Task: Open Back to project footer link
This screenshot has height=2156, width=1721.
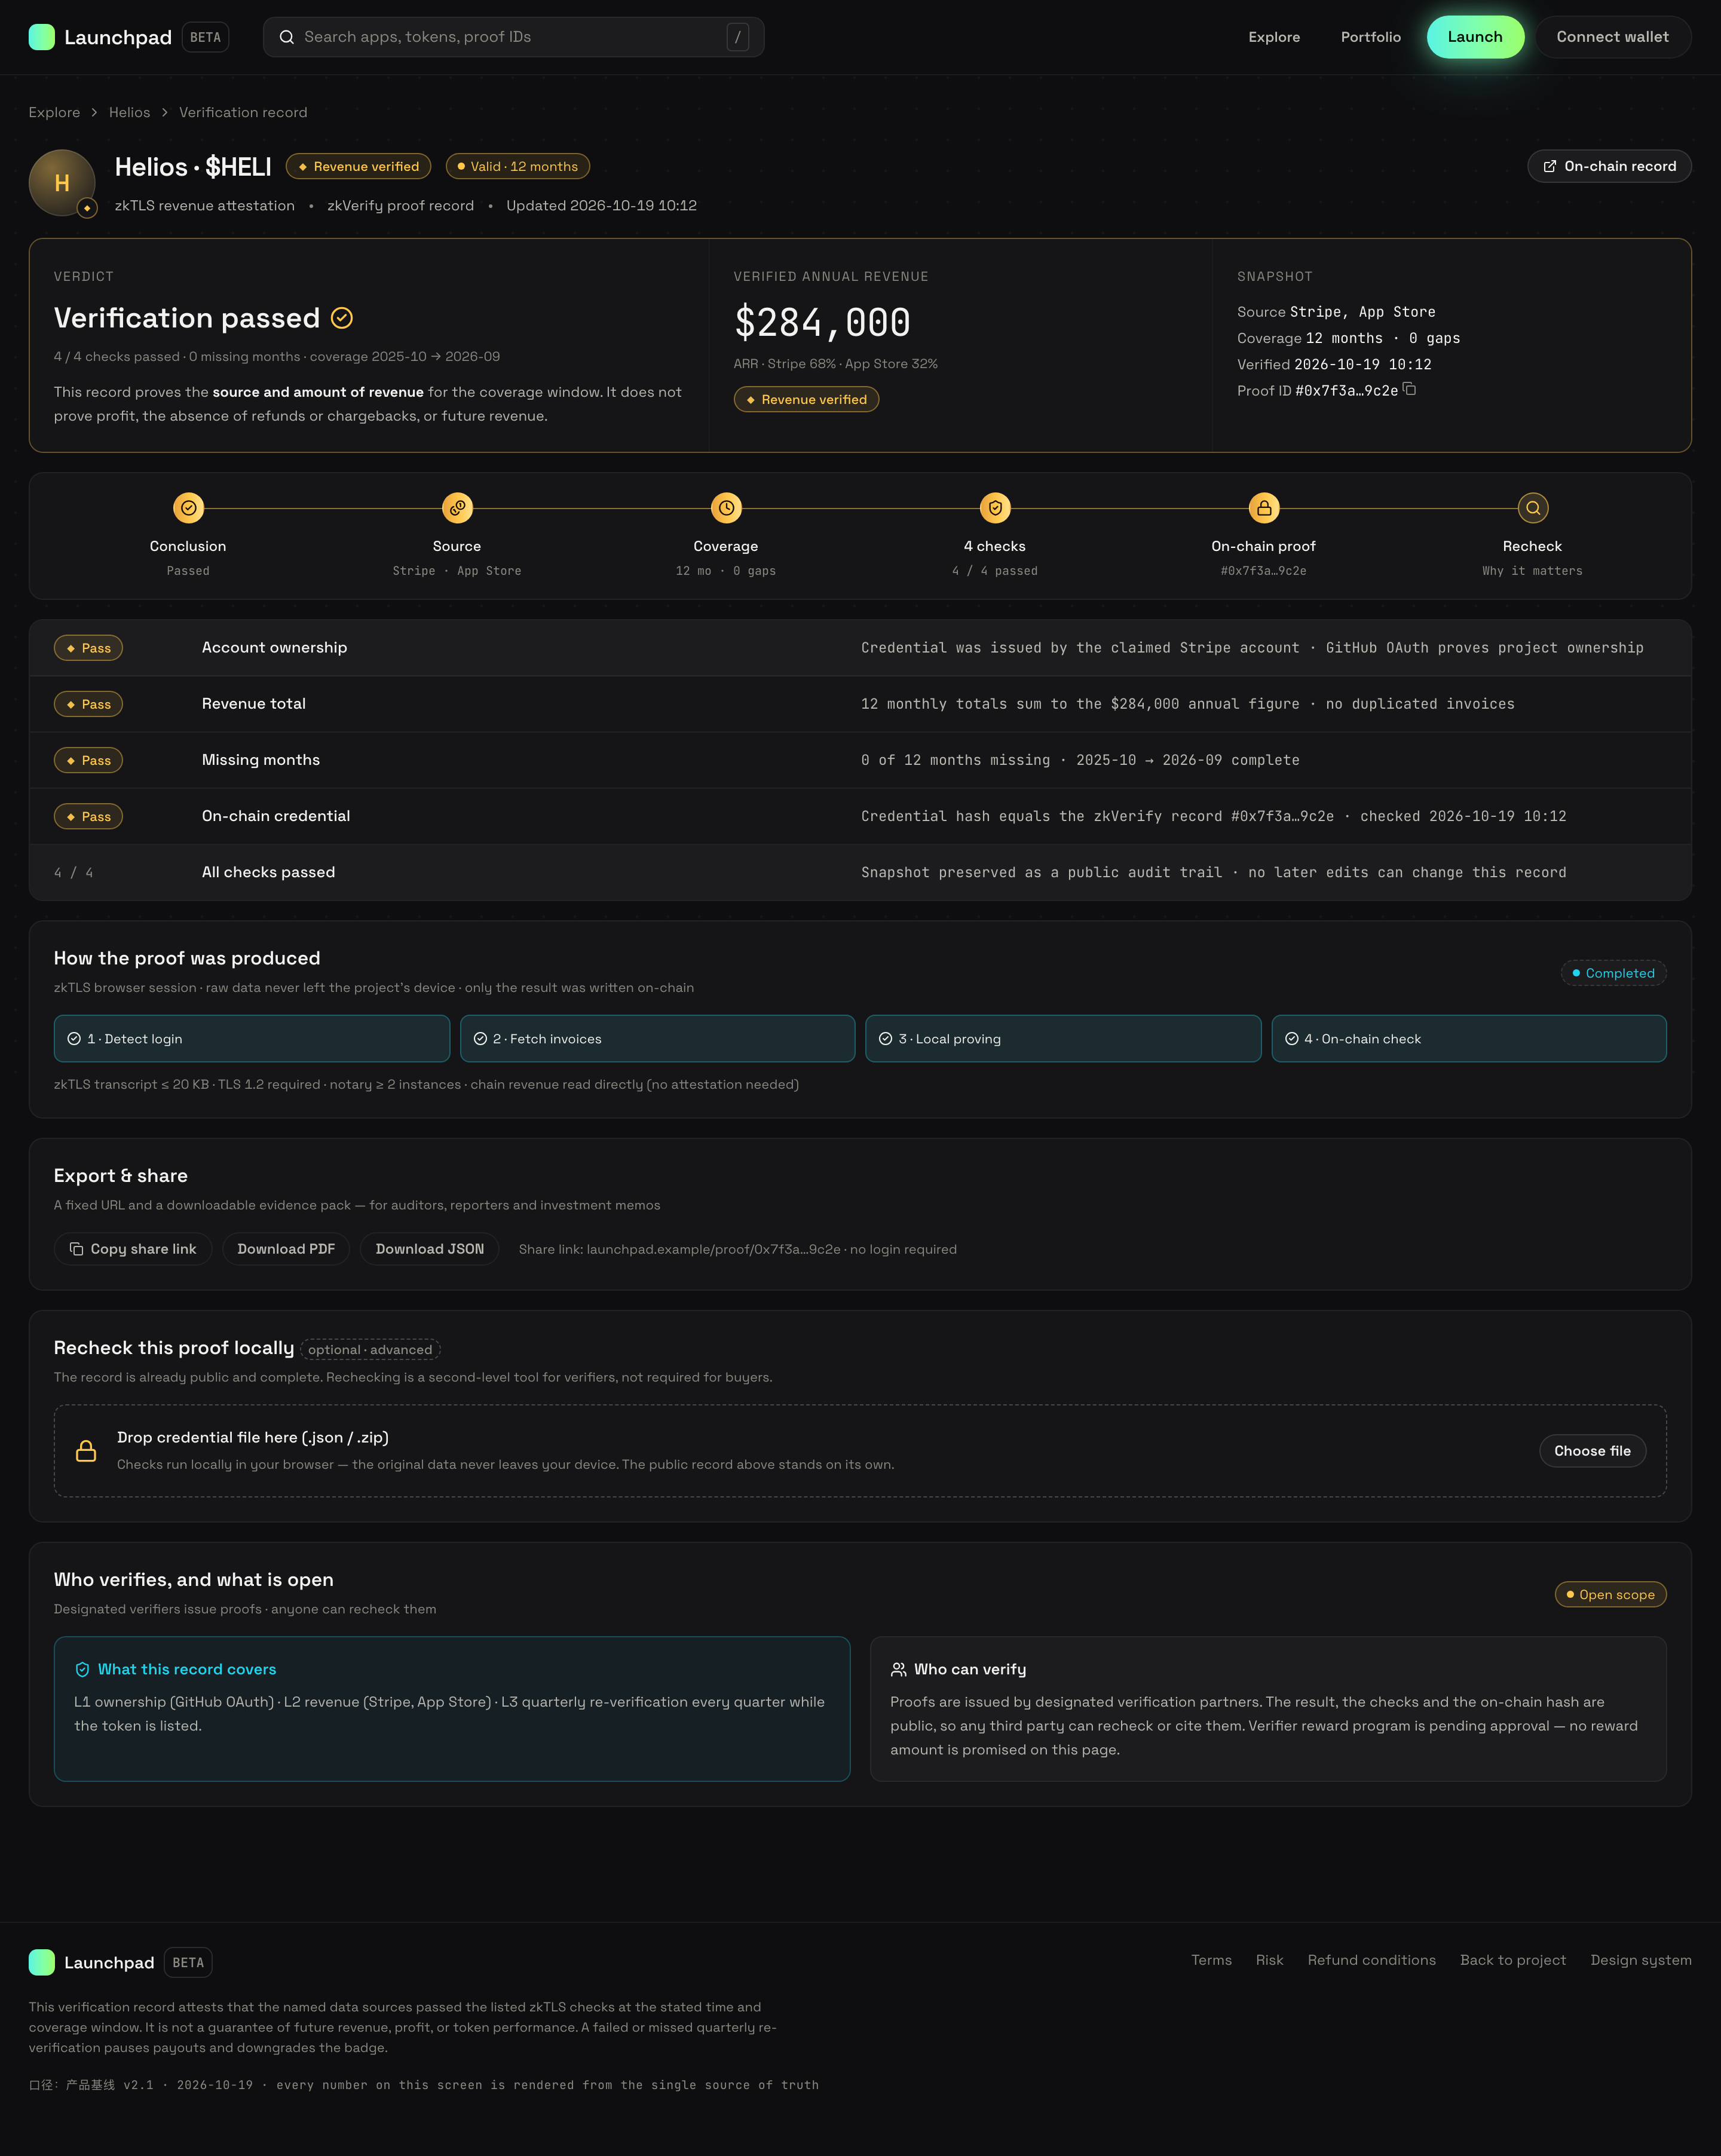Action: [1513, 1960]
